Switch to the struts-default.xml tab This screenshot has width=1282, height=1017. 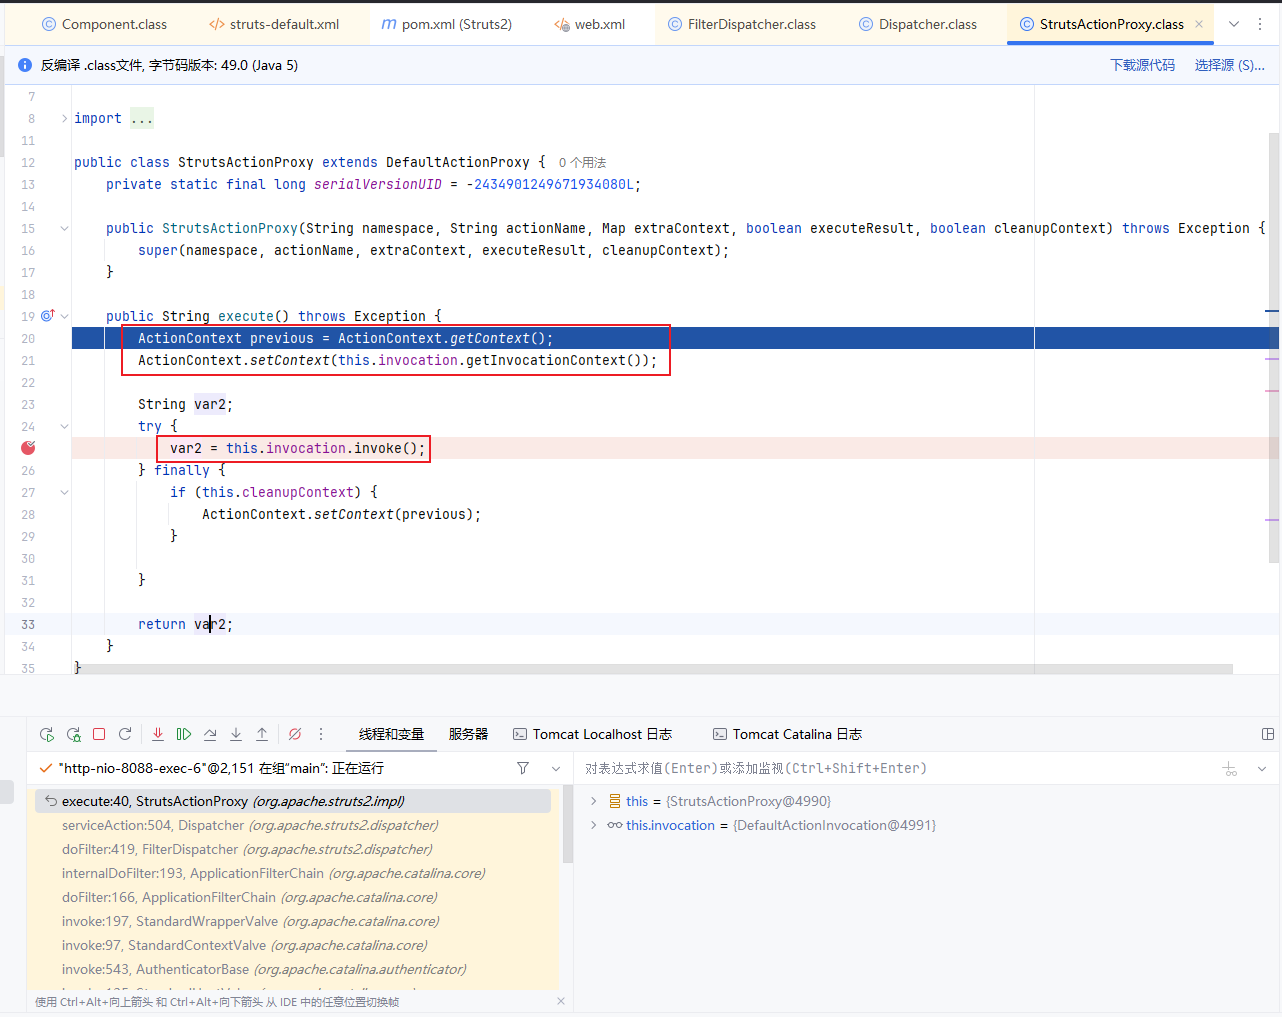pos(274,24)
